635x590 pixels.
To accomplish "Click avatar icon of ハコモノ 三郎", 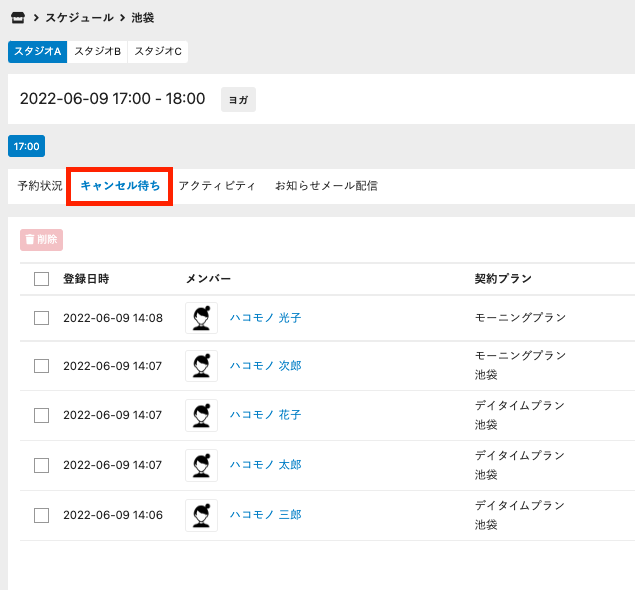I will click(x=201, y=515).
